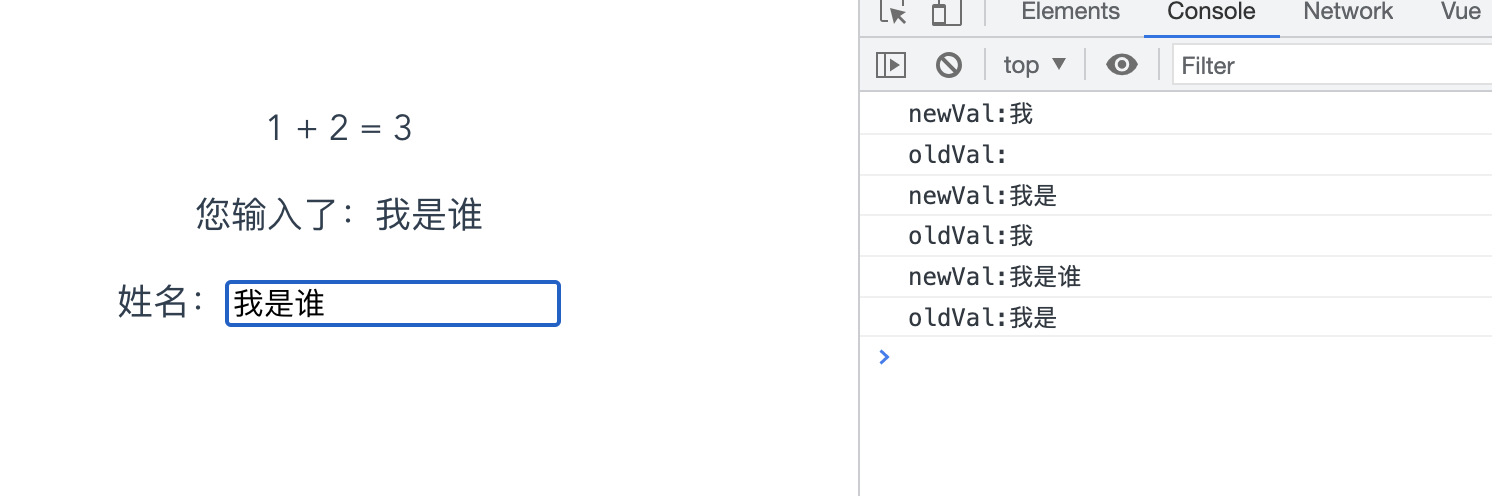Switch to the Elements tab
Image resolution: width=1492 pixels, height=496 pixels.
(1070, 12)
